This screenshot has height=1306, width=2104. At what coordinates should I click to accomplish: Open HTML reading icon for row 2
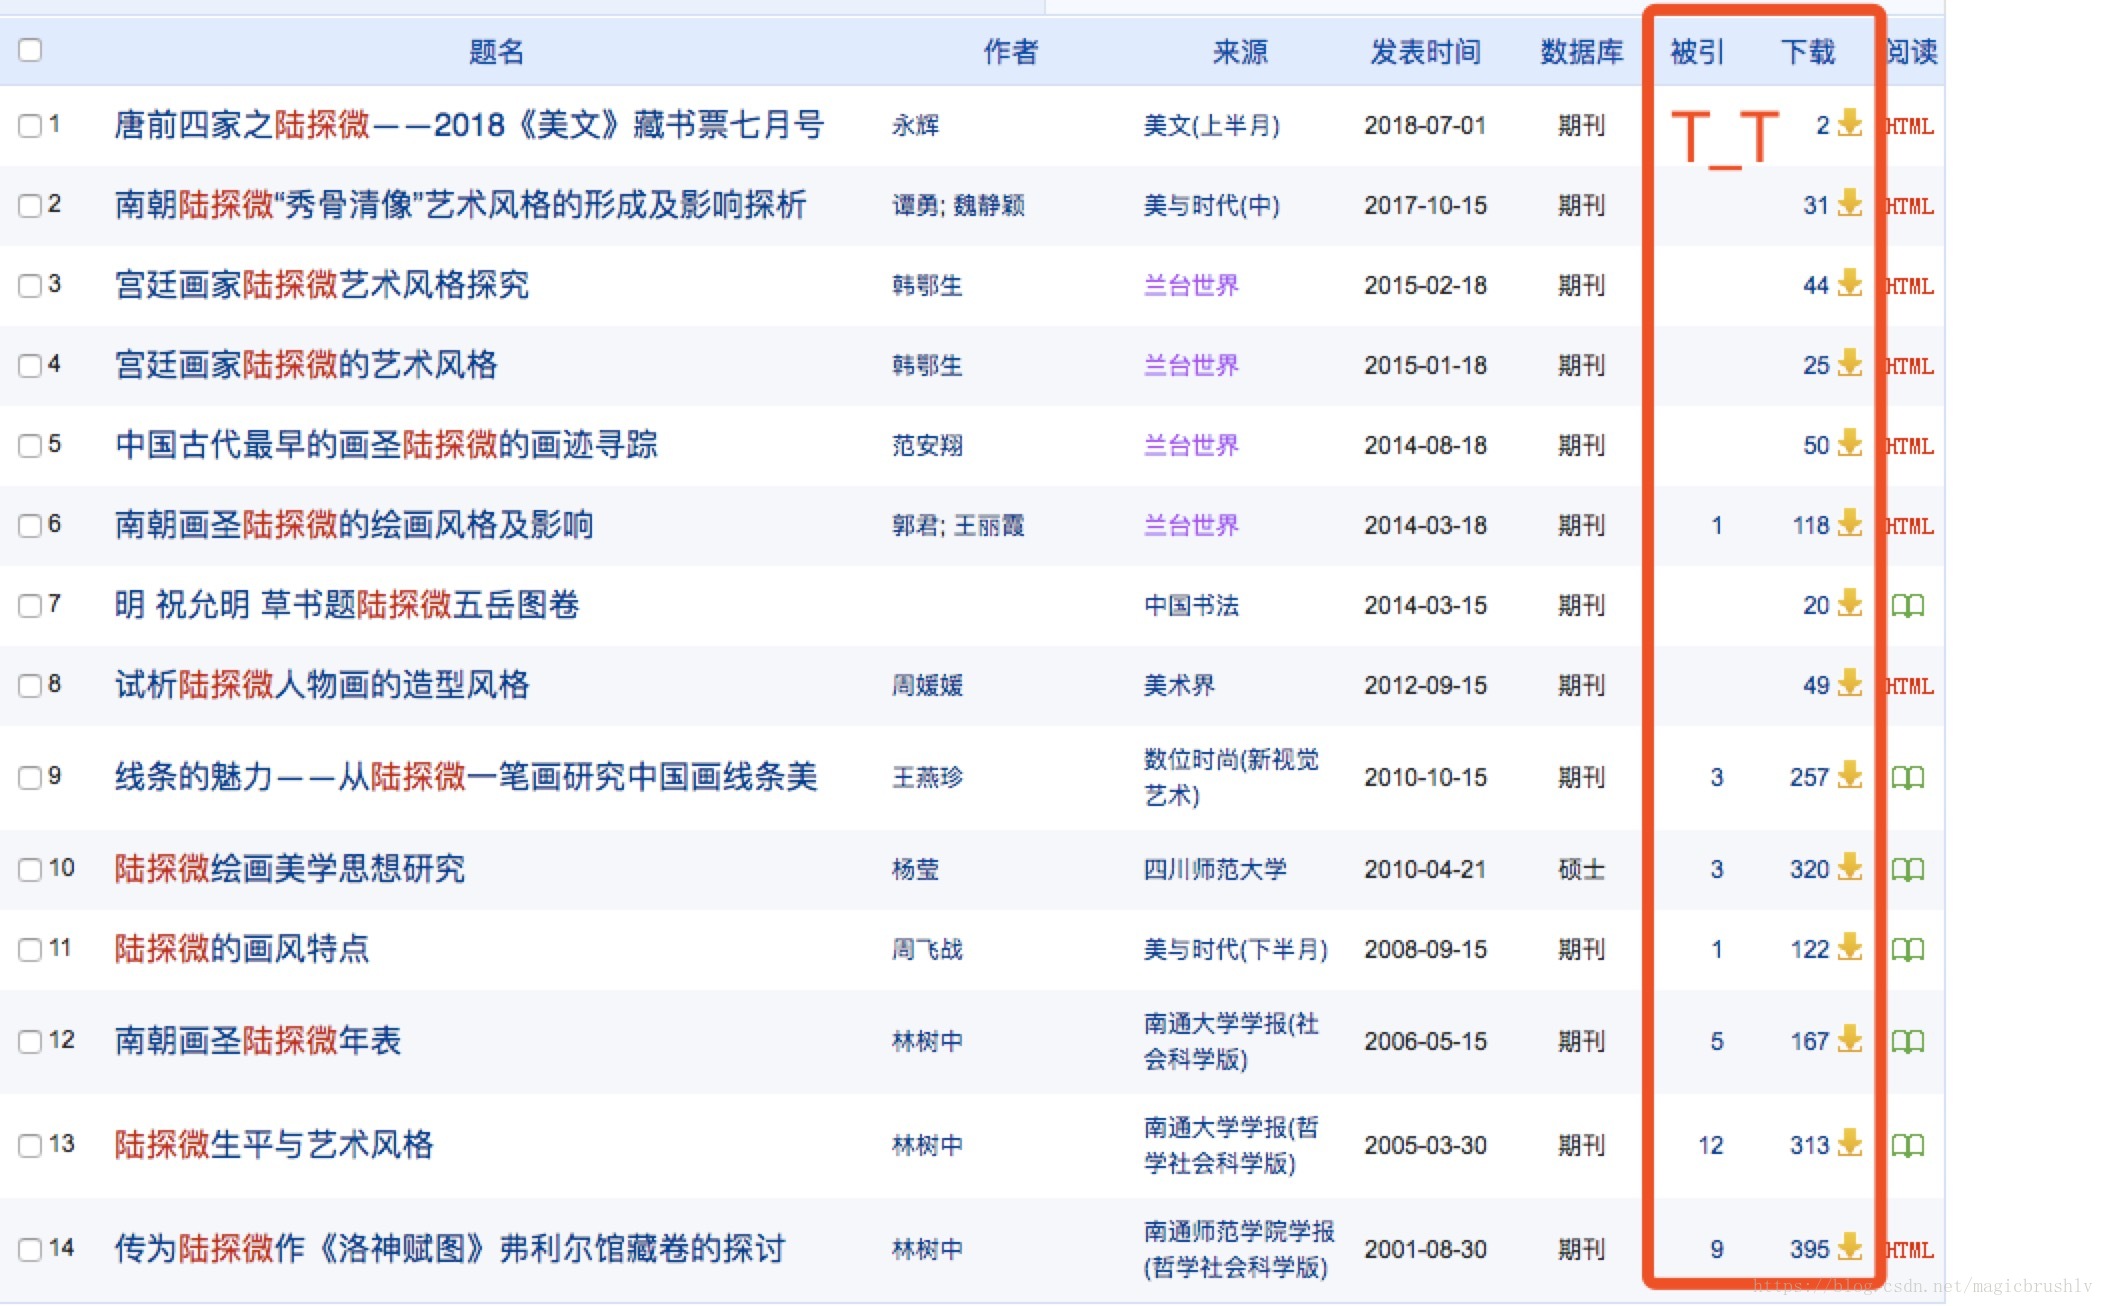(x=1910, y=206)
